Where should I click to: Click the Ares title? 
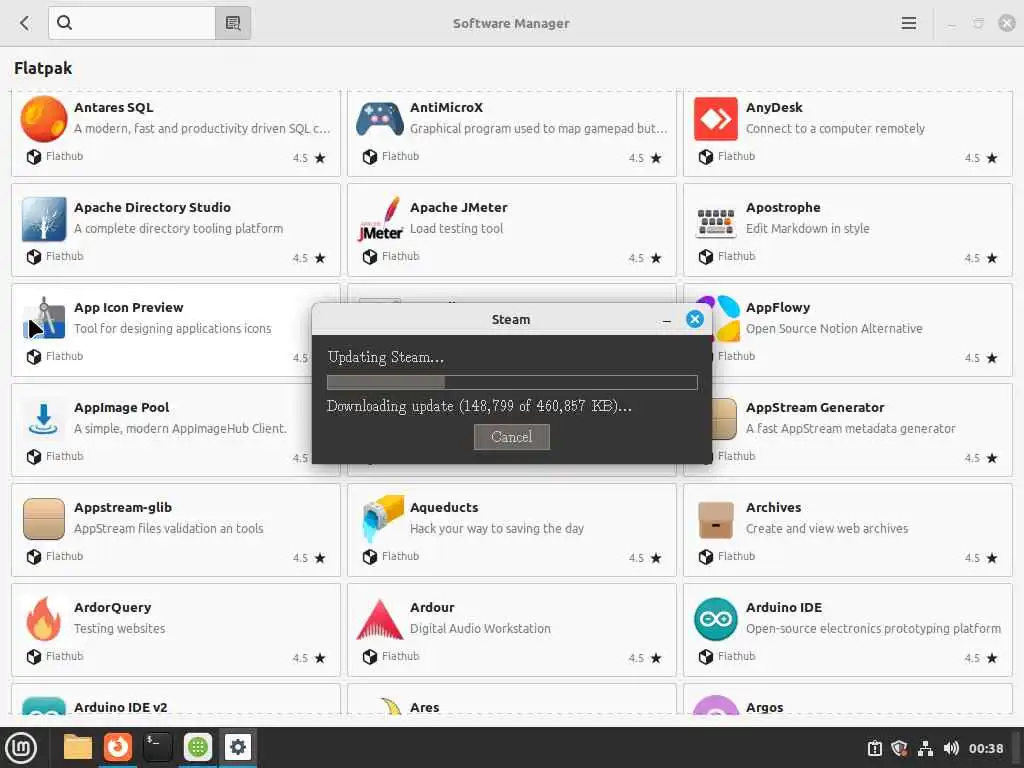[424, 707]
